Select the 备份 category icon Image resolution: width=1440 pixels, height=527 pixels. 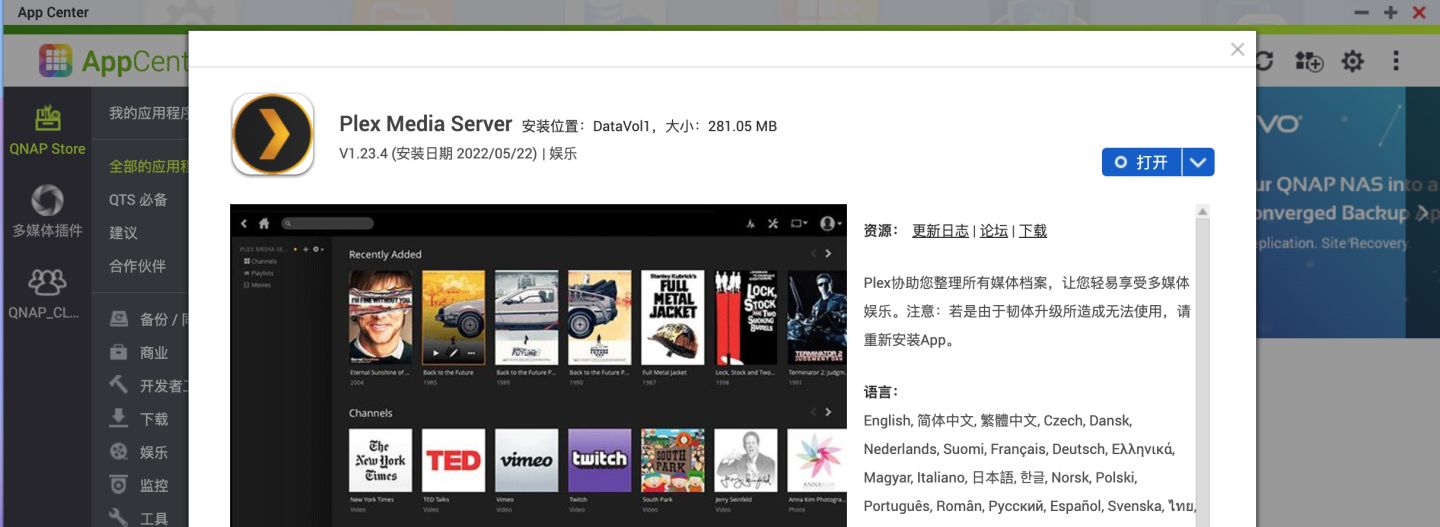click(x=119, y=319)
